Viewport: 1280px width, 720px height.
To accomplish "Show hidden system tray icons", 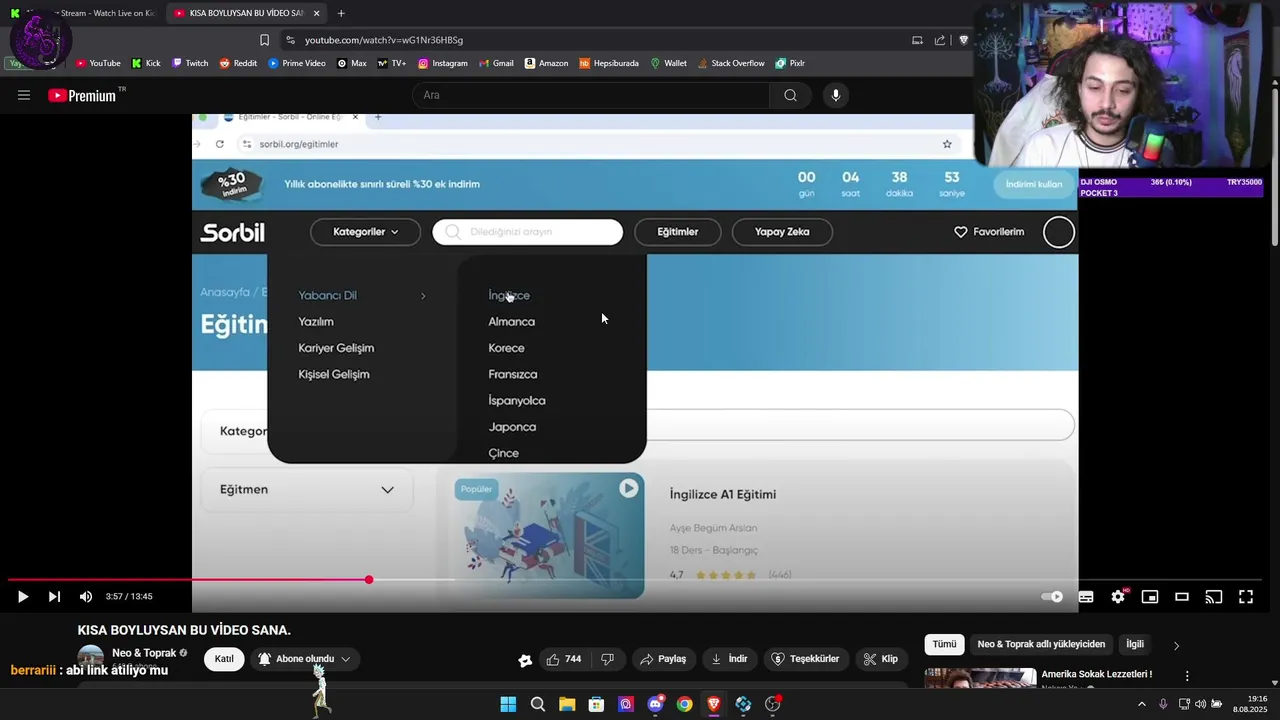I will click(x=1141, y=704).
